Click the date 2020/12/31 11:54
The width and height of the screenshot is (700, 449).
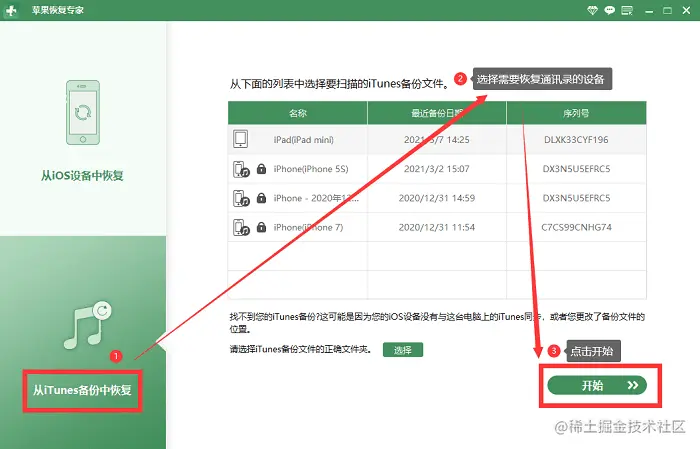click(437, 227)
